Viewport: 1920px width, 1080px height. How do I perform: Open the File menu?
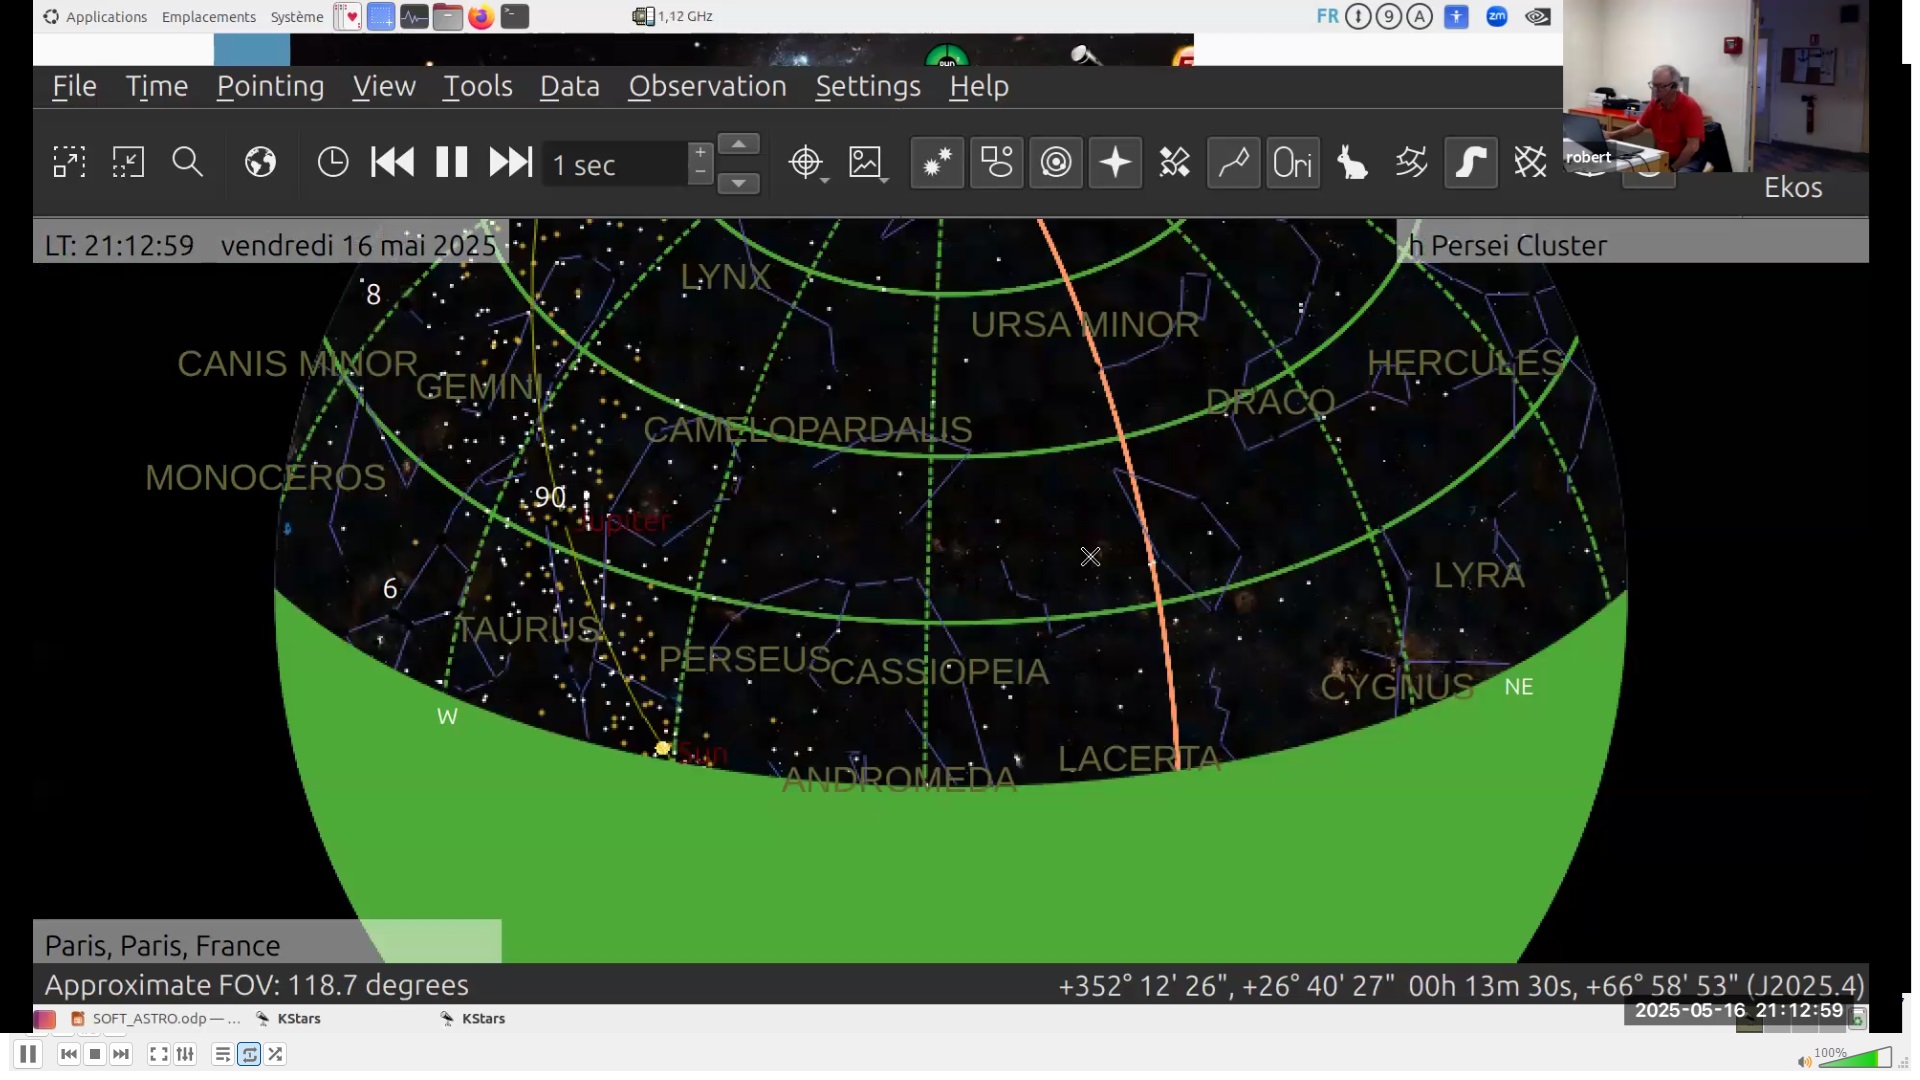(75, 87)
